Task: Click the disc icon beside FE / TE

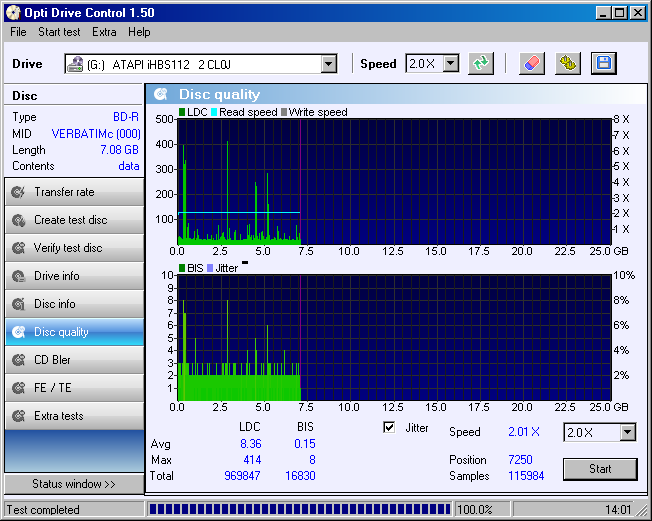Action: coord(19,388)
